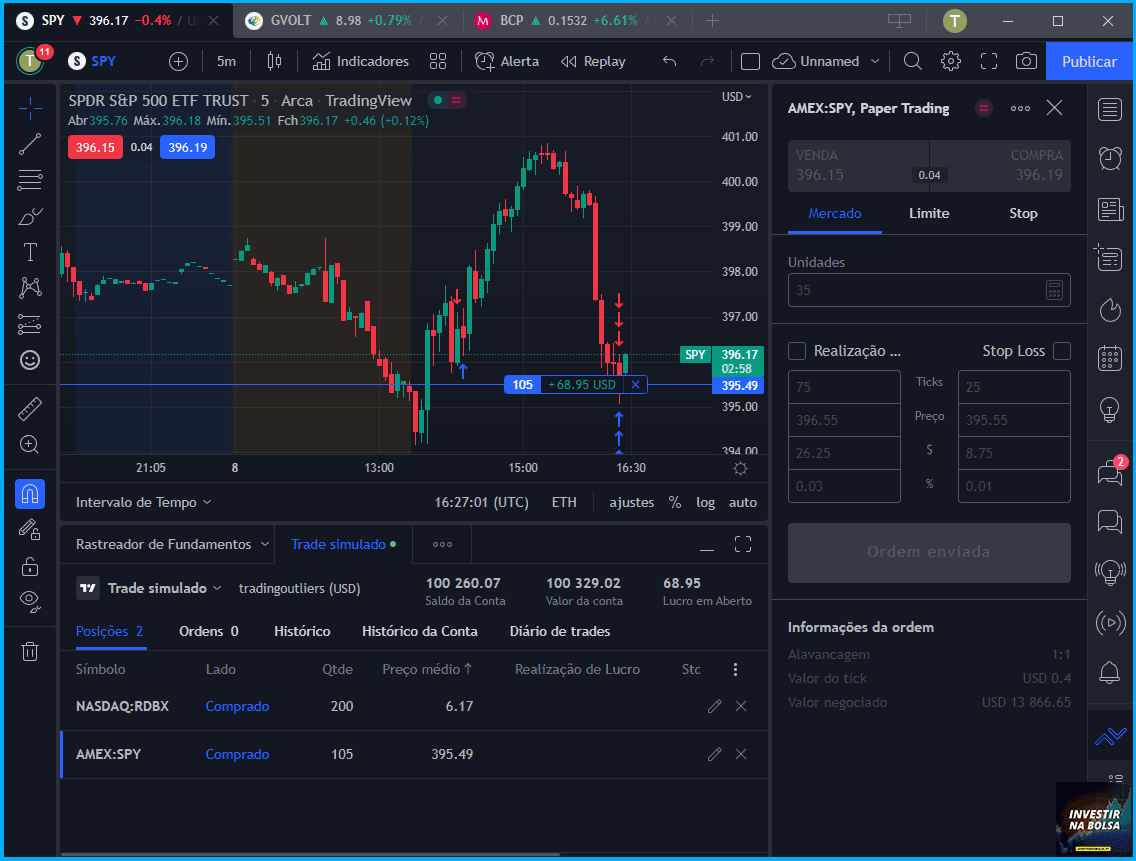The image size is (1136, 861).
Task: Open the Histórico da Conta tab
Action: coord(419,631)
